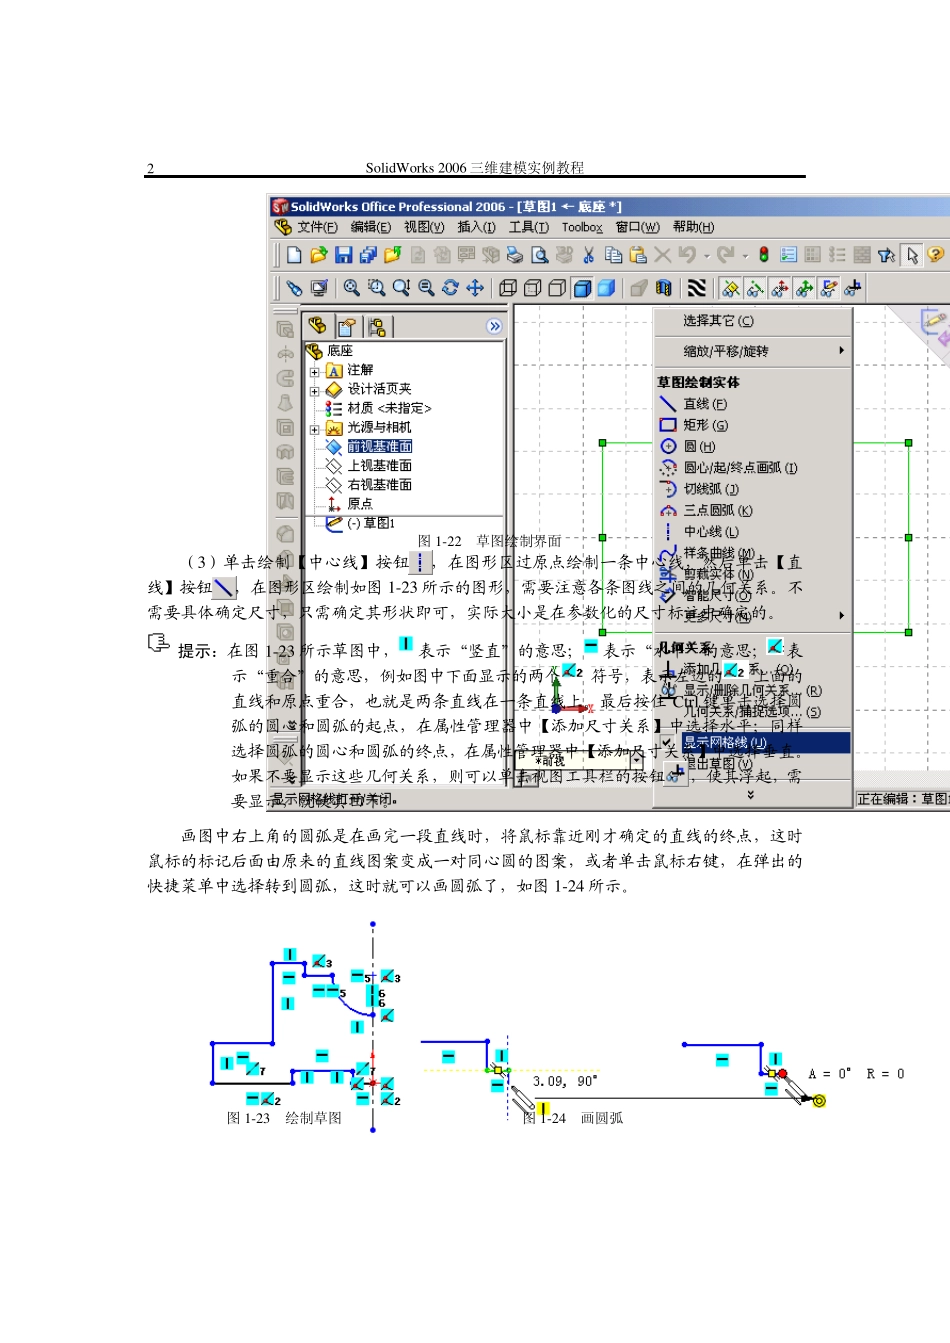Select the 底座 root tree item
The image size is (950, 1343).
[x=339, y=351]
